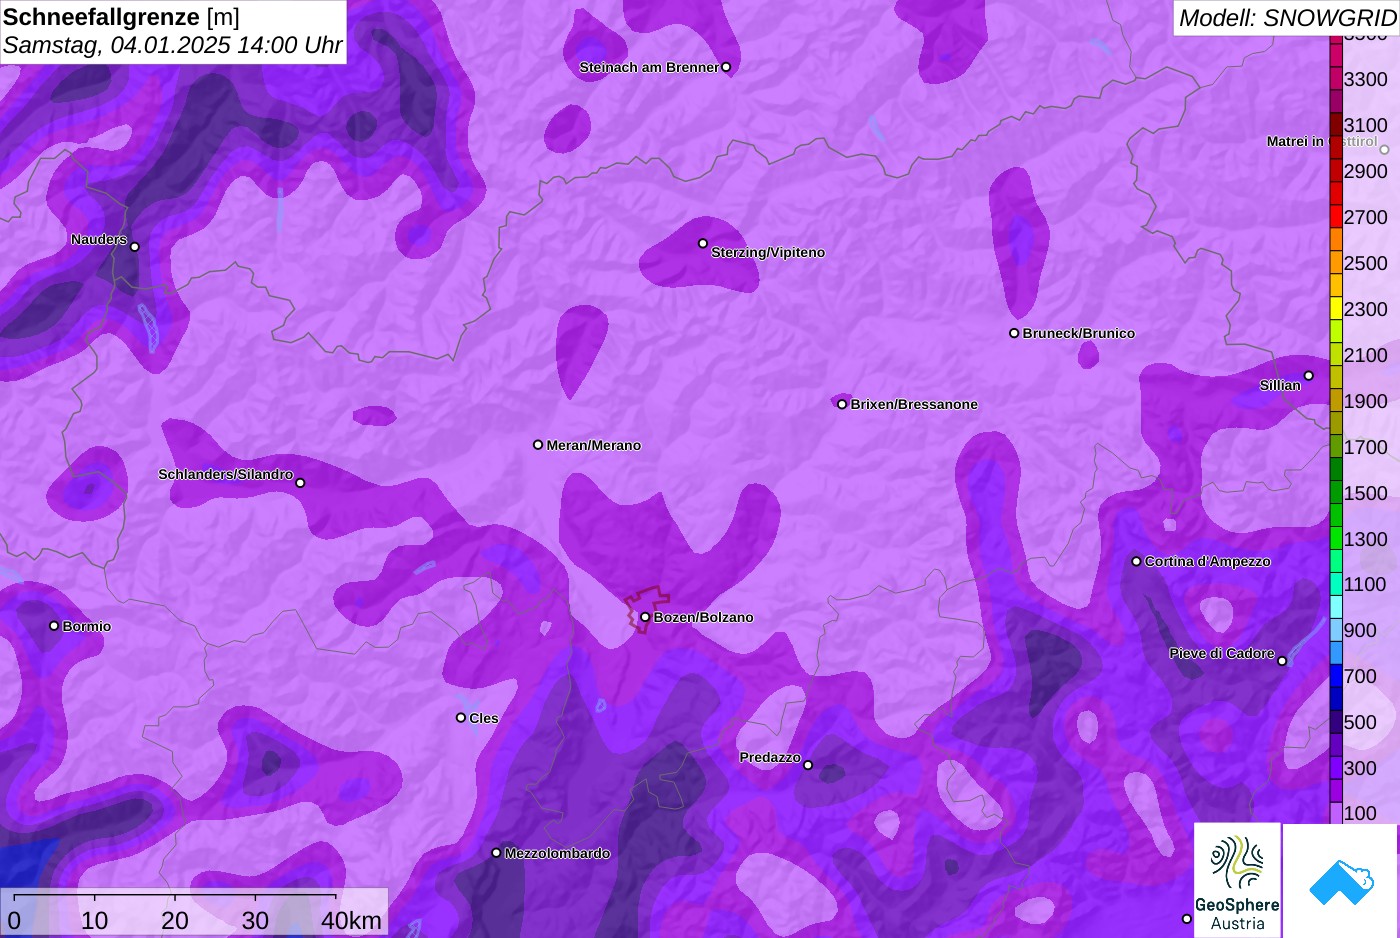
Task: Click the Cortina d'Ampezzo label text
Action: 1208,561
